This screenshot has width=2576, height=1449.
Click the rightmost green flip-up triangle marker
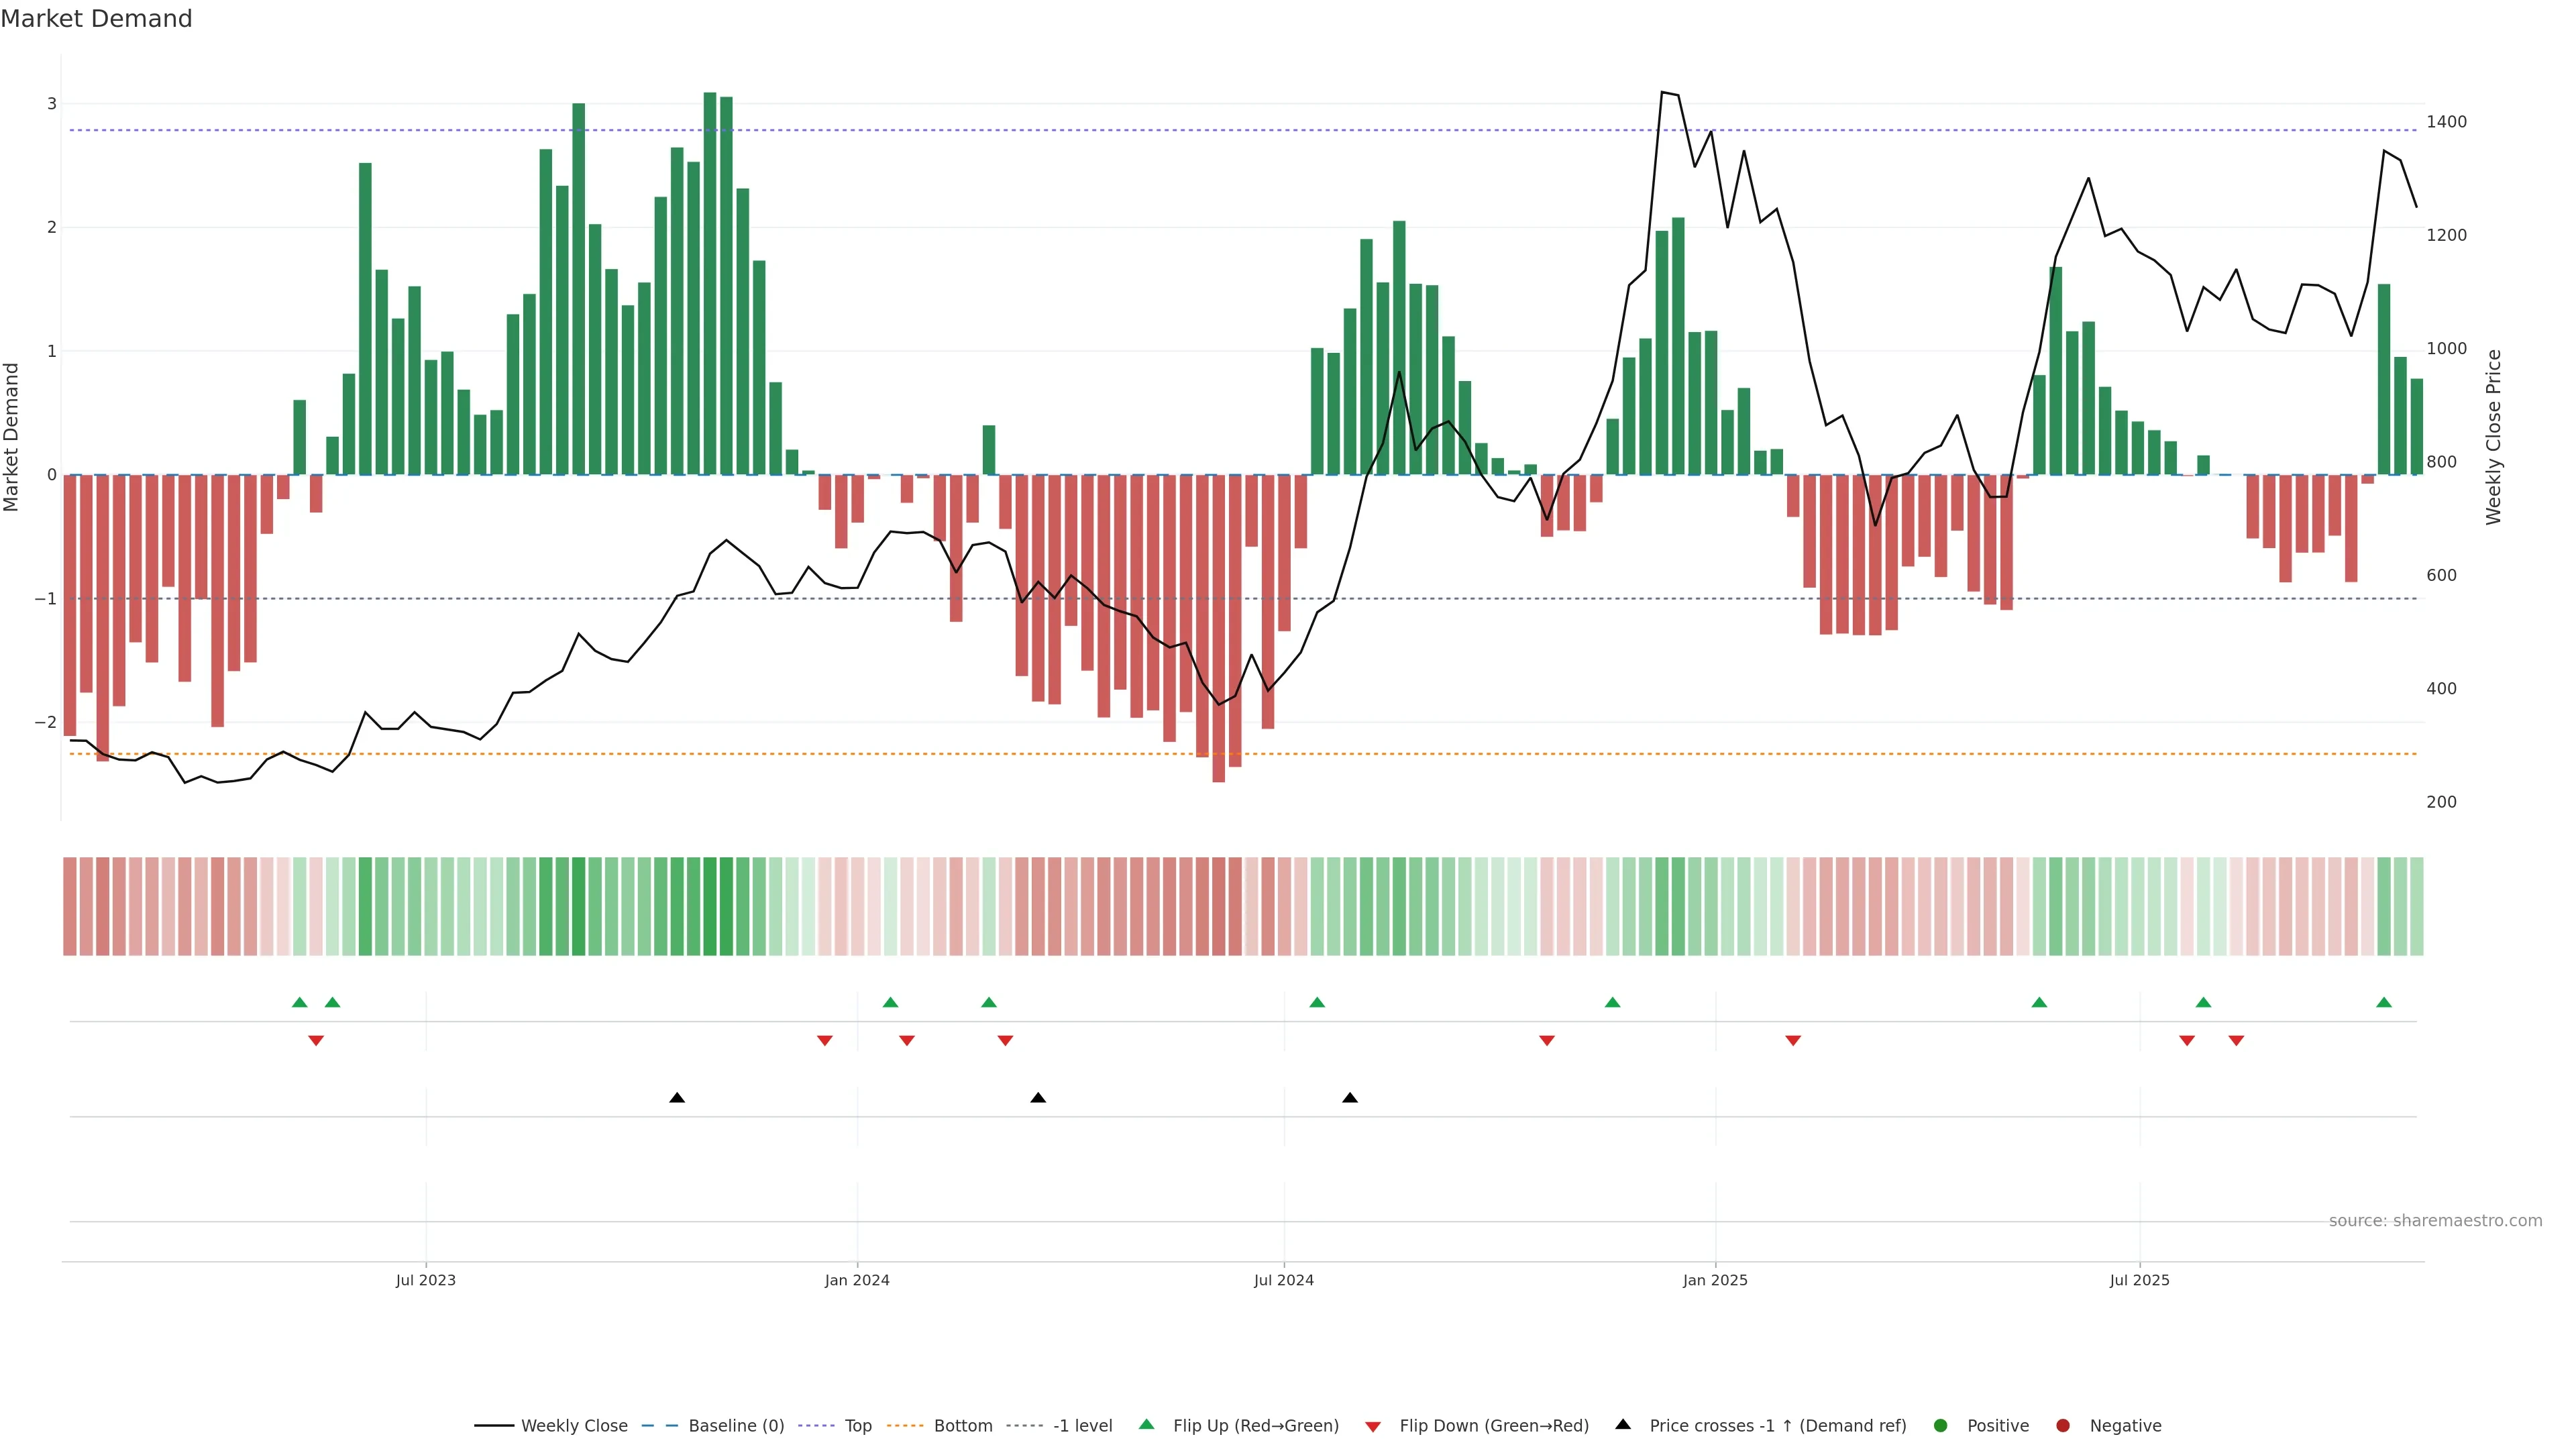pos(2384,1002)
